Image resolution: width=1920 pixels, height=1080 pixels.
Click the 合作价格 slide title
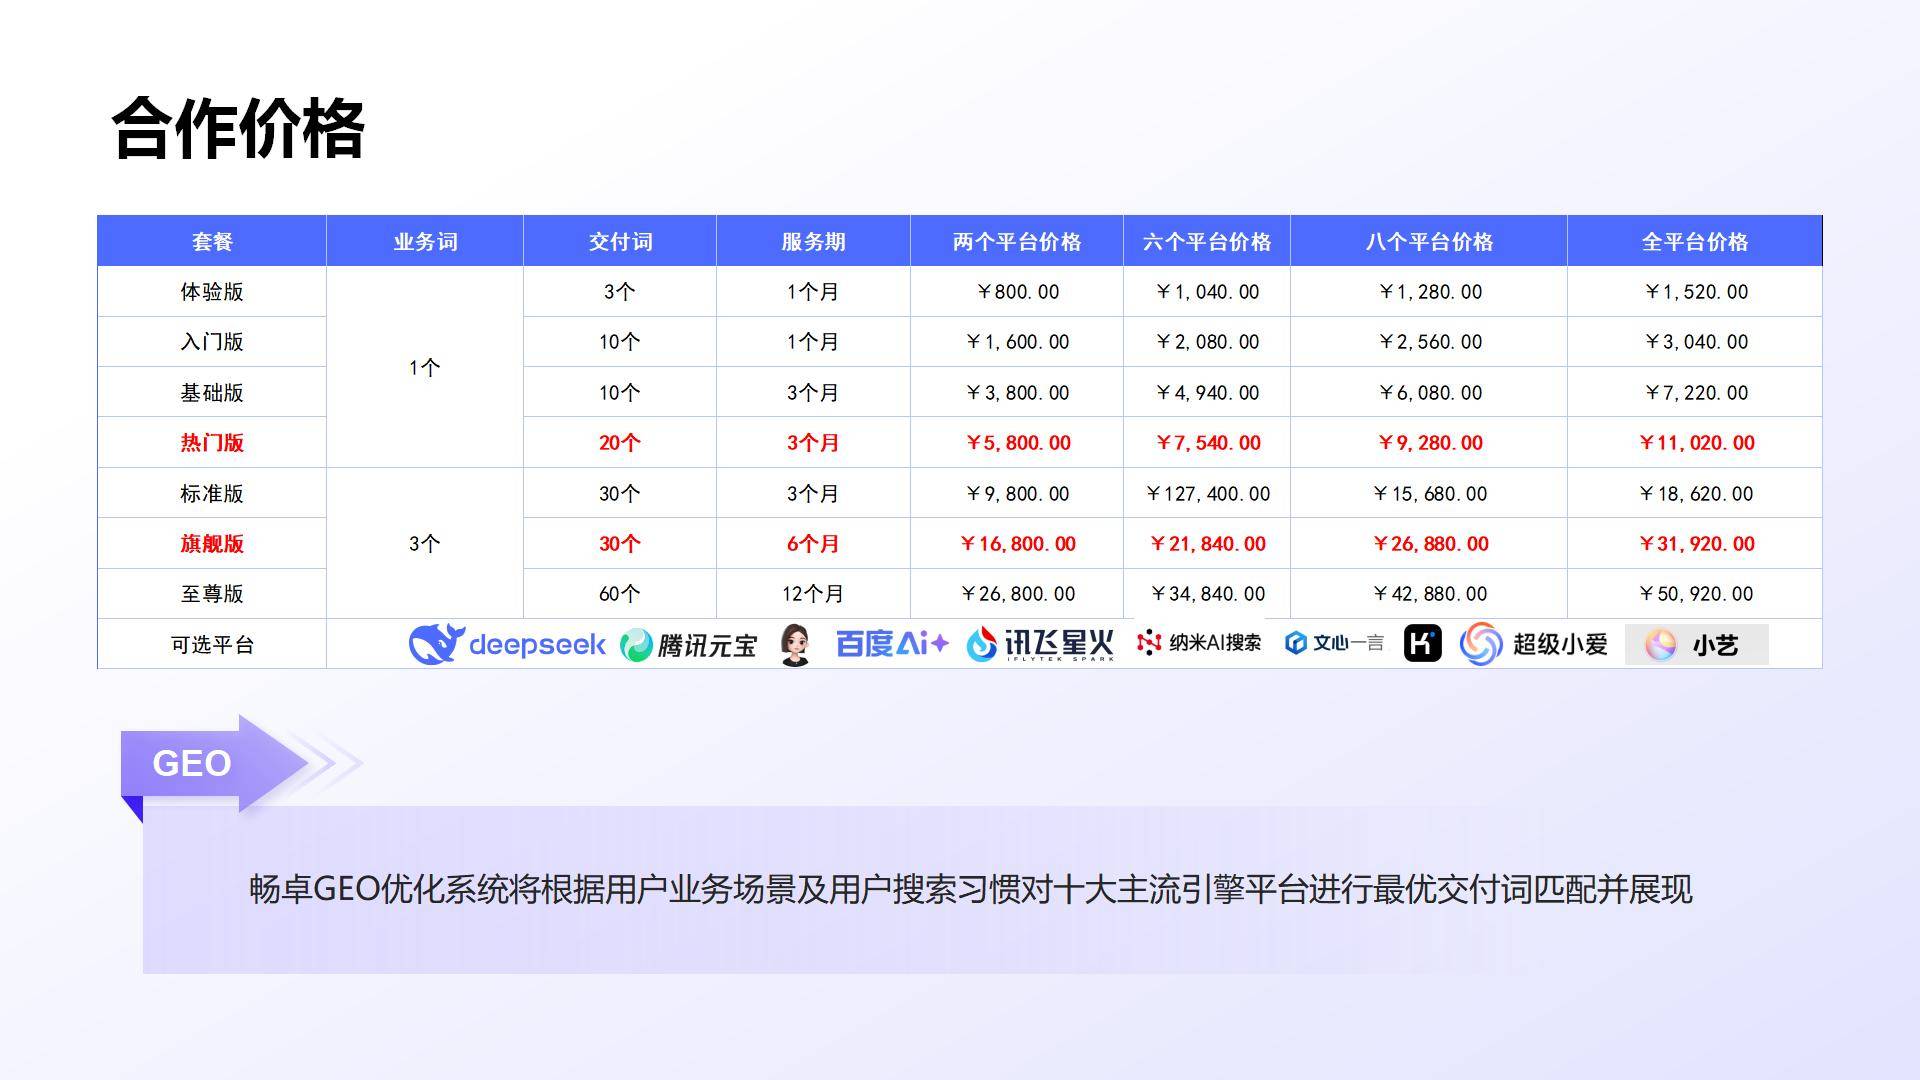(238, 129)
